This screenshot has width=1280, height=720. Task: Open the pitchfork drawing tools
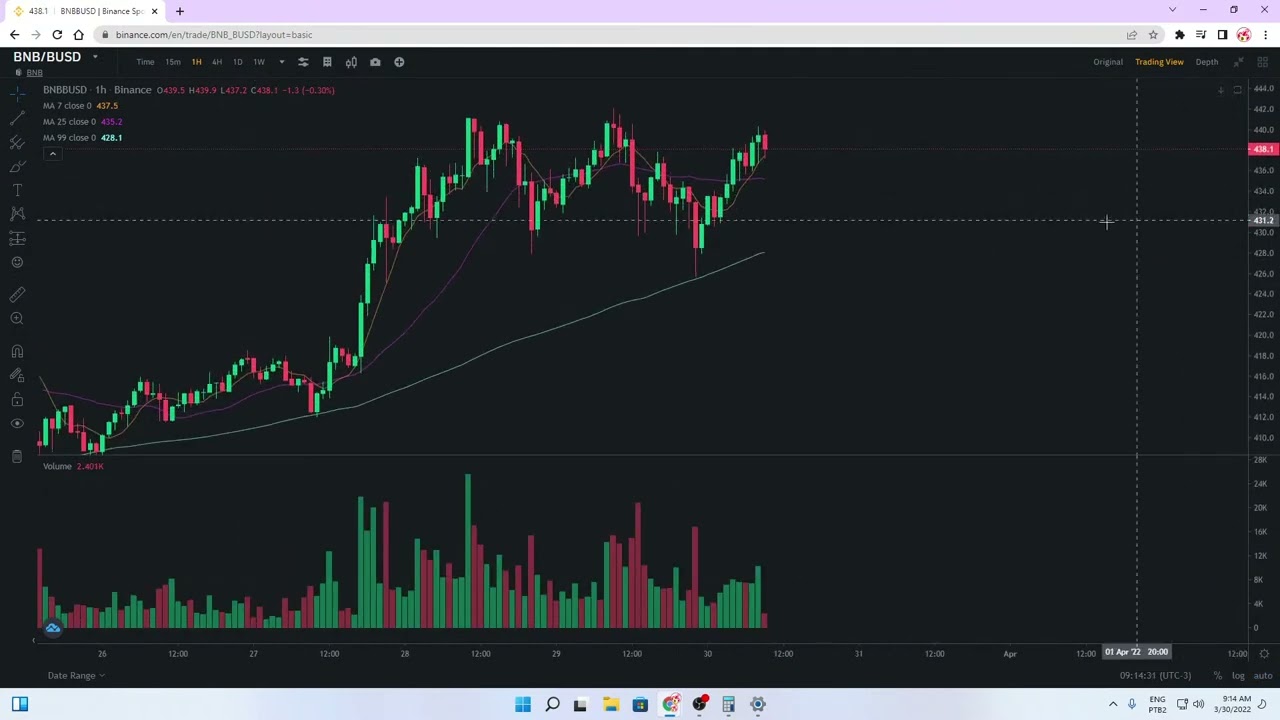[17, 142]
